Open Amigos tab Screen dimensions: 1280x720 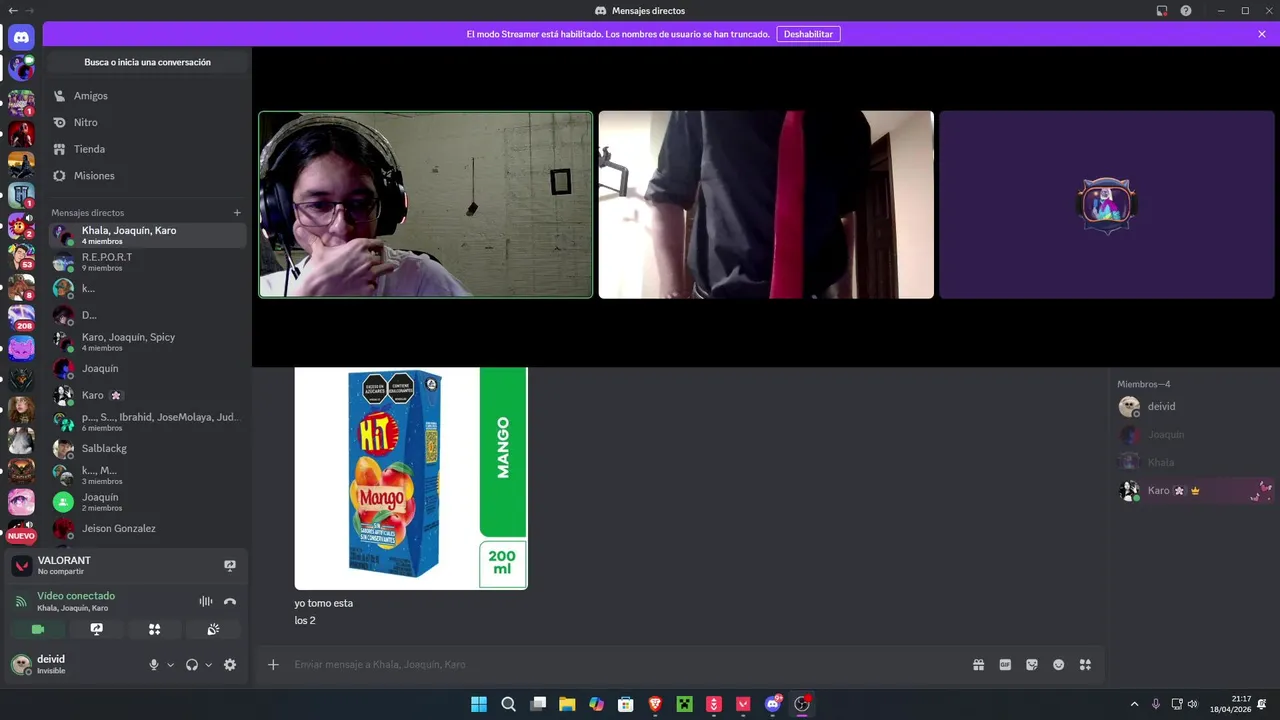click(x=148, y=96)
